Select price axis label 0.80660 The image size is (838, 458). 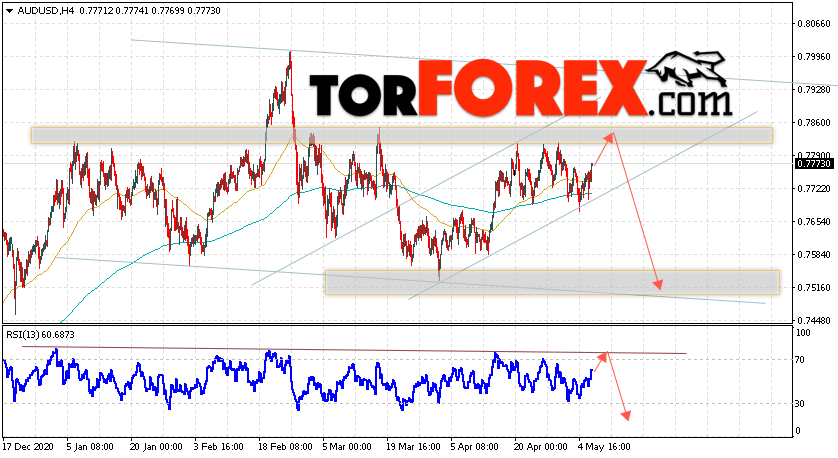coord(814,24)
